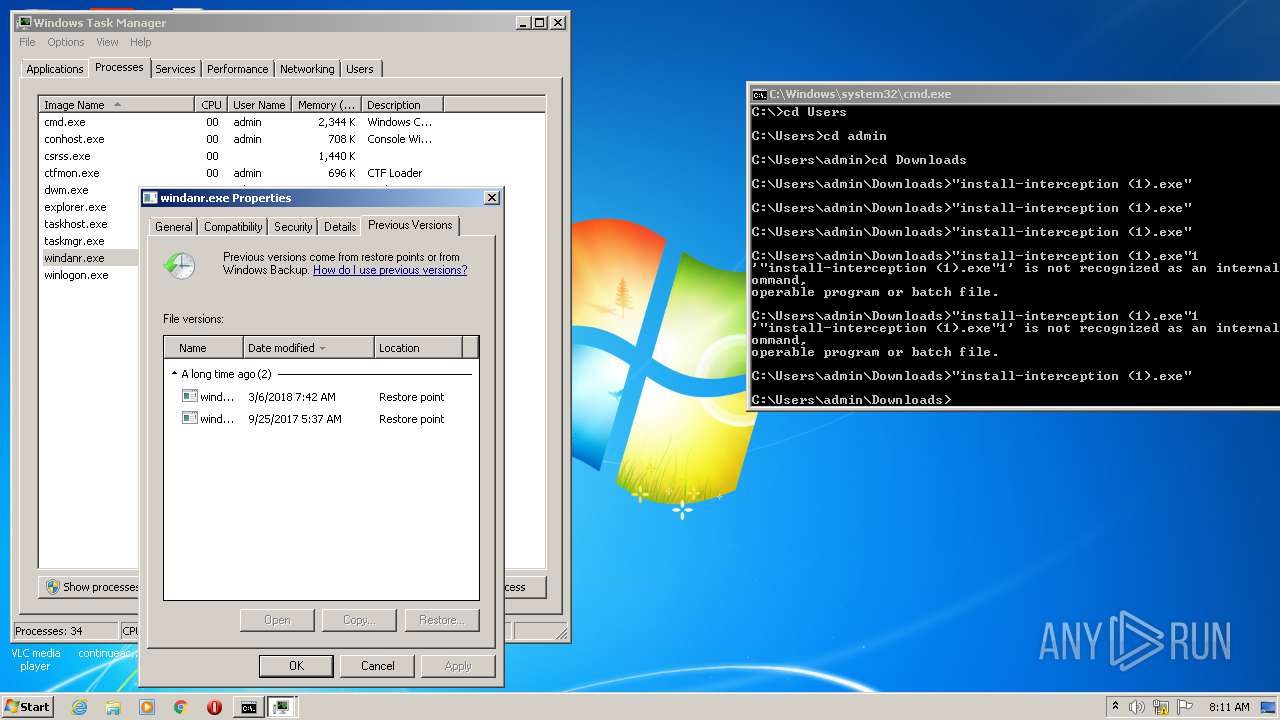
Task: Sort processes by Memory column header
Action: pyautogui.click(x=326, y=105)
